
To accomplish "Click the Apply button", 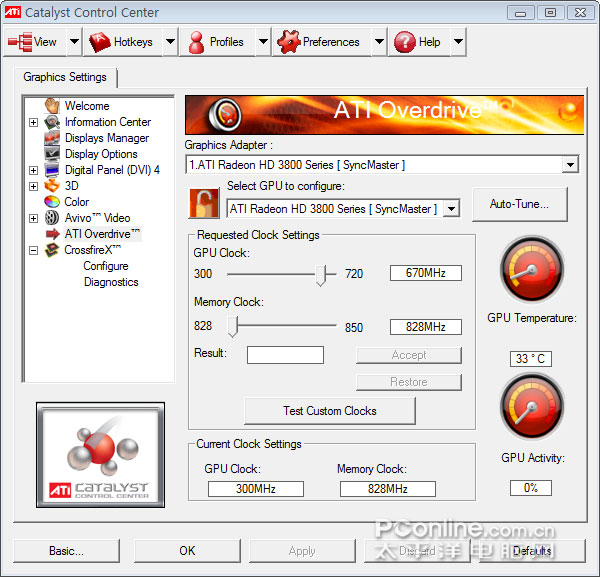I will pyautogui.click(x=302, y=551).
